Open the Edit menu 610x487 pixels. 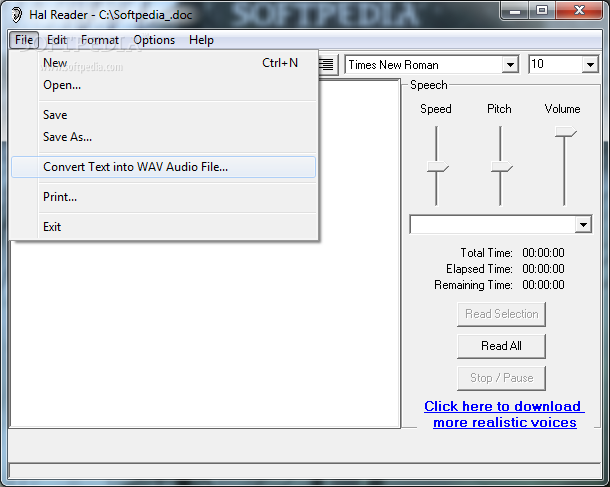tap(57, 40)
